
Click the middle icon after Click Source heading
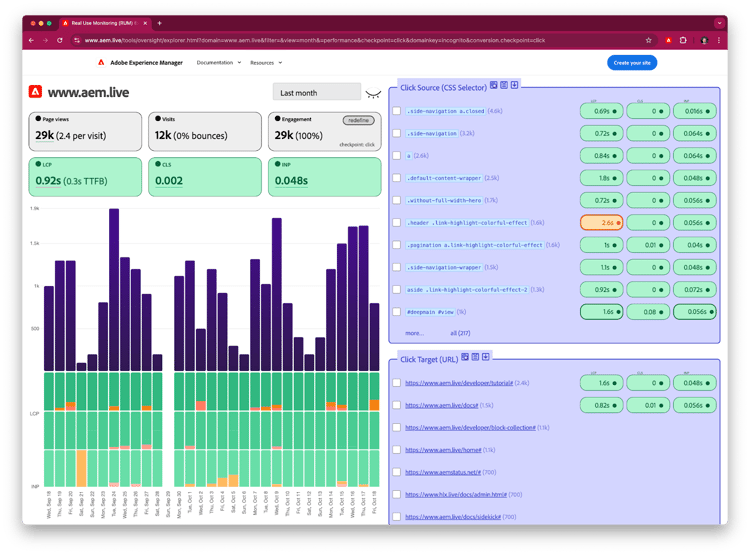[x=504, y=85]
